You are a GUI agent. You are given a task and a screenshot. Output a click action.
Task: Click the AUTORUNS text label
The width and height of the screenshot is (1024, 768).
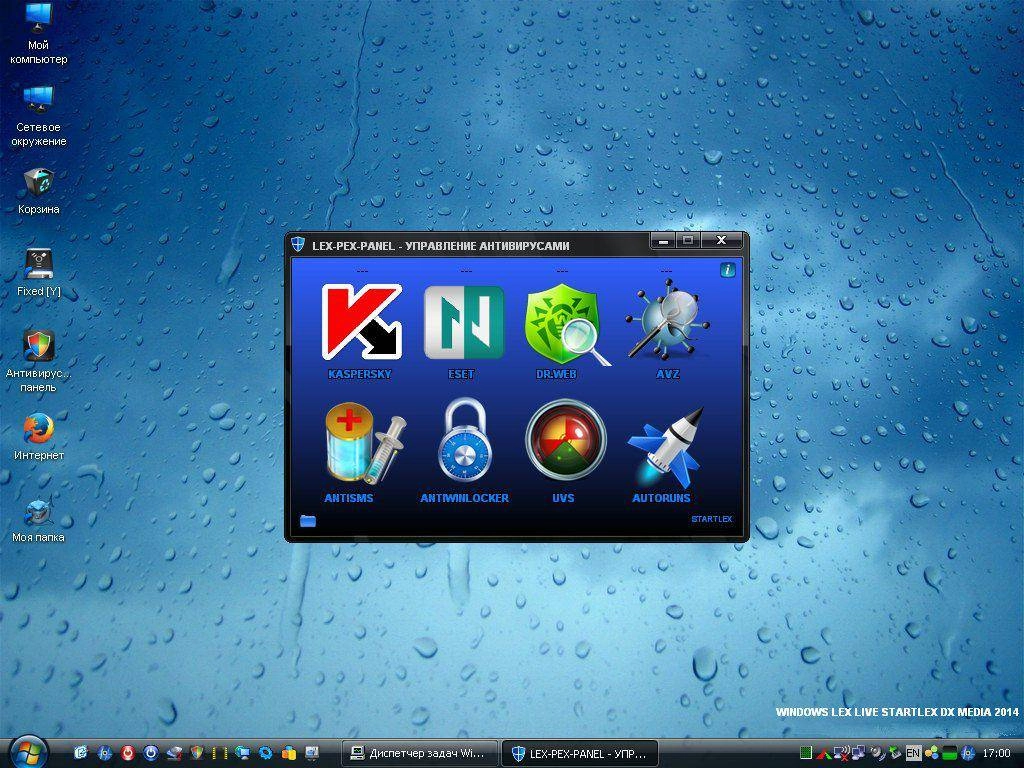pos(661,498)
